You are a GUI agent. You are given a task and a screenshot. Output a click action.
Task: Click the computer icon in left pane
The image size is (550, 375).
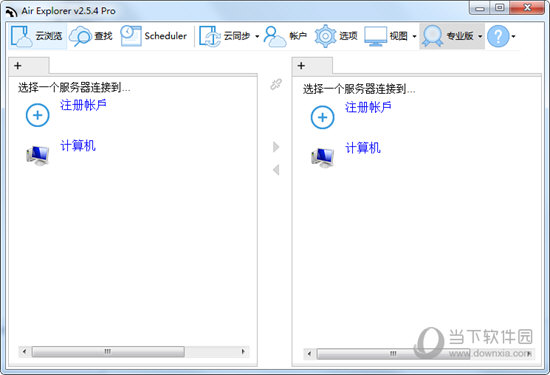(x=38, y=155)
